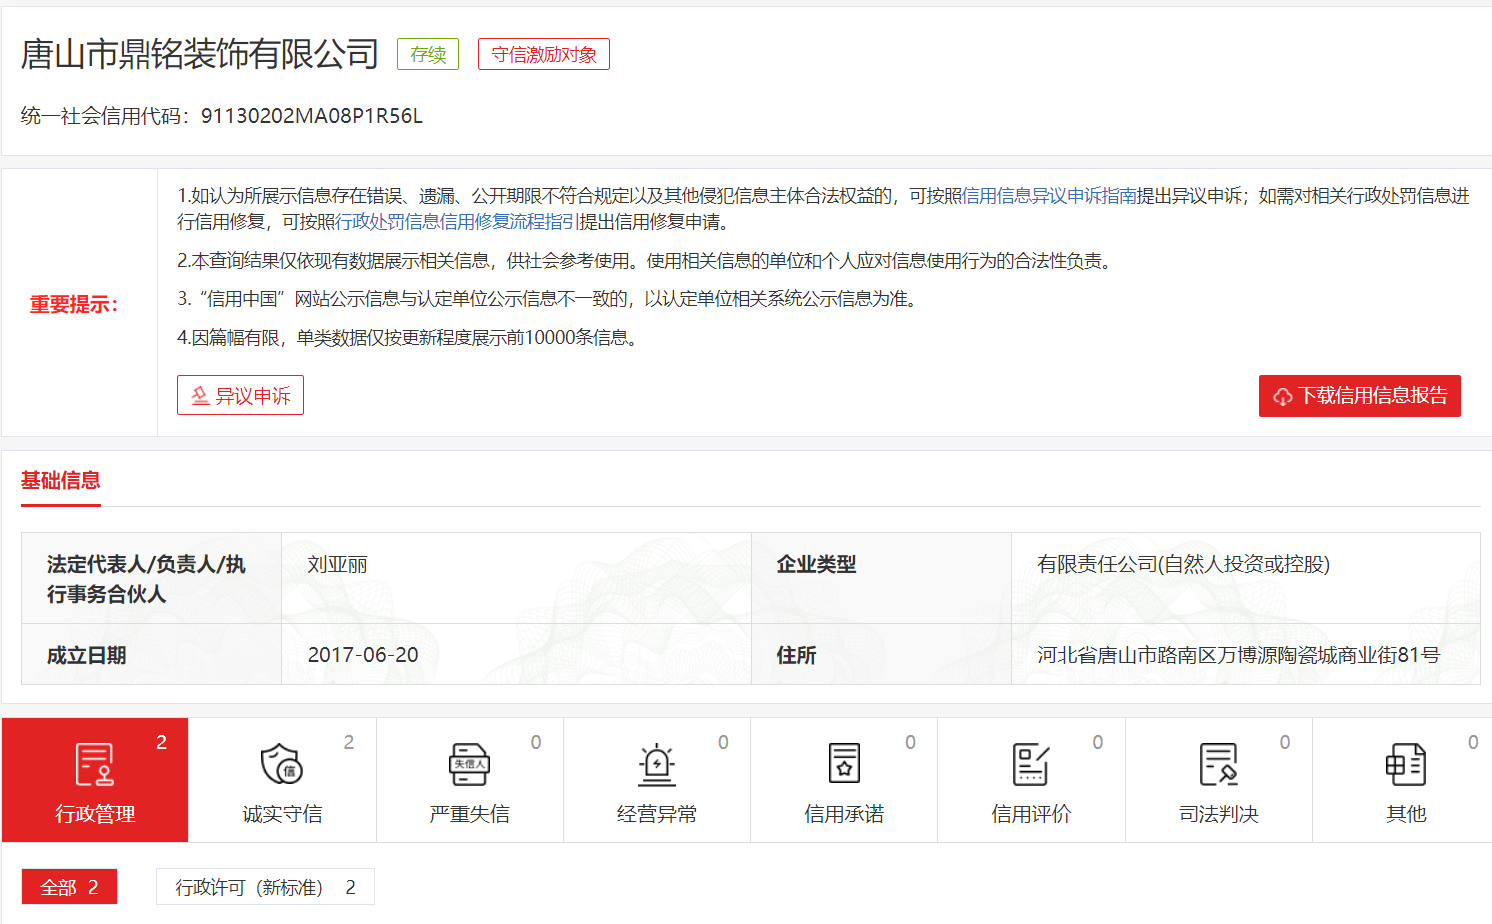1492x924 pixels.
Task: Open the 信用信息异议申诉指南 link
Action: 1049,196
